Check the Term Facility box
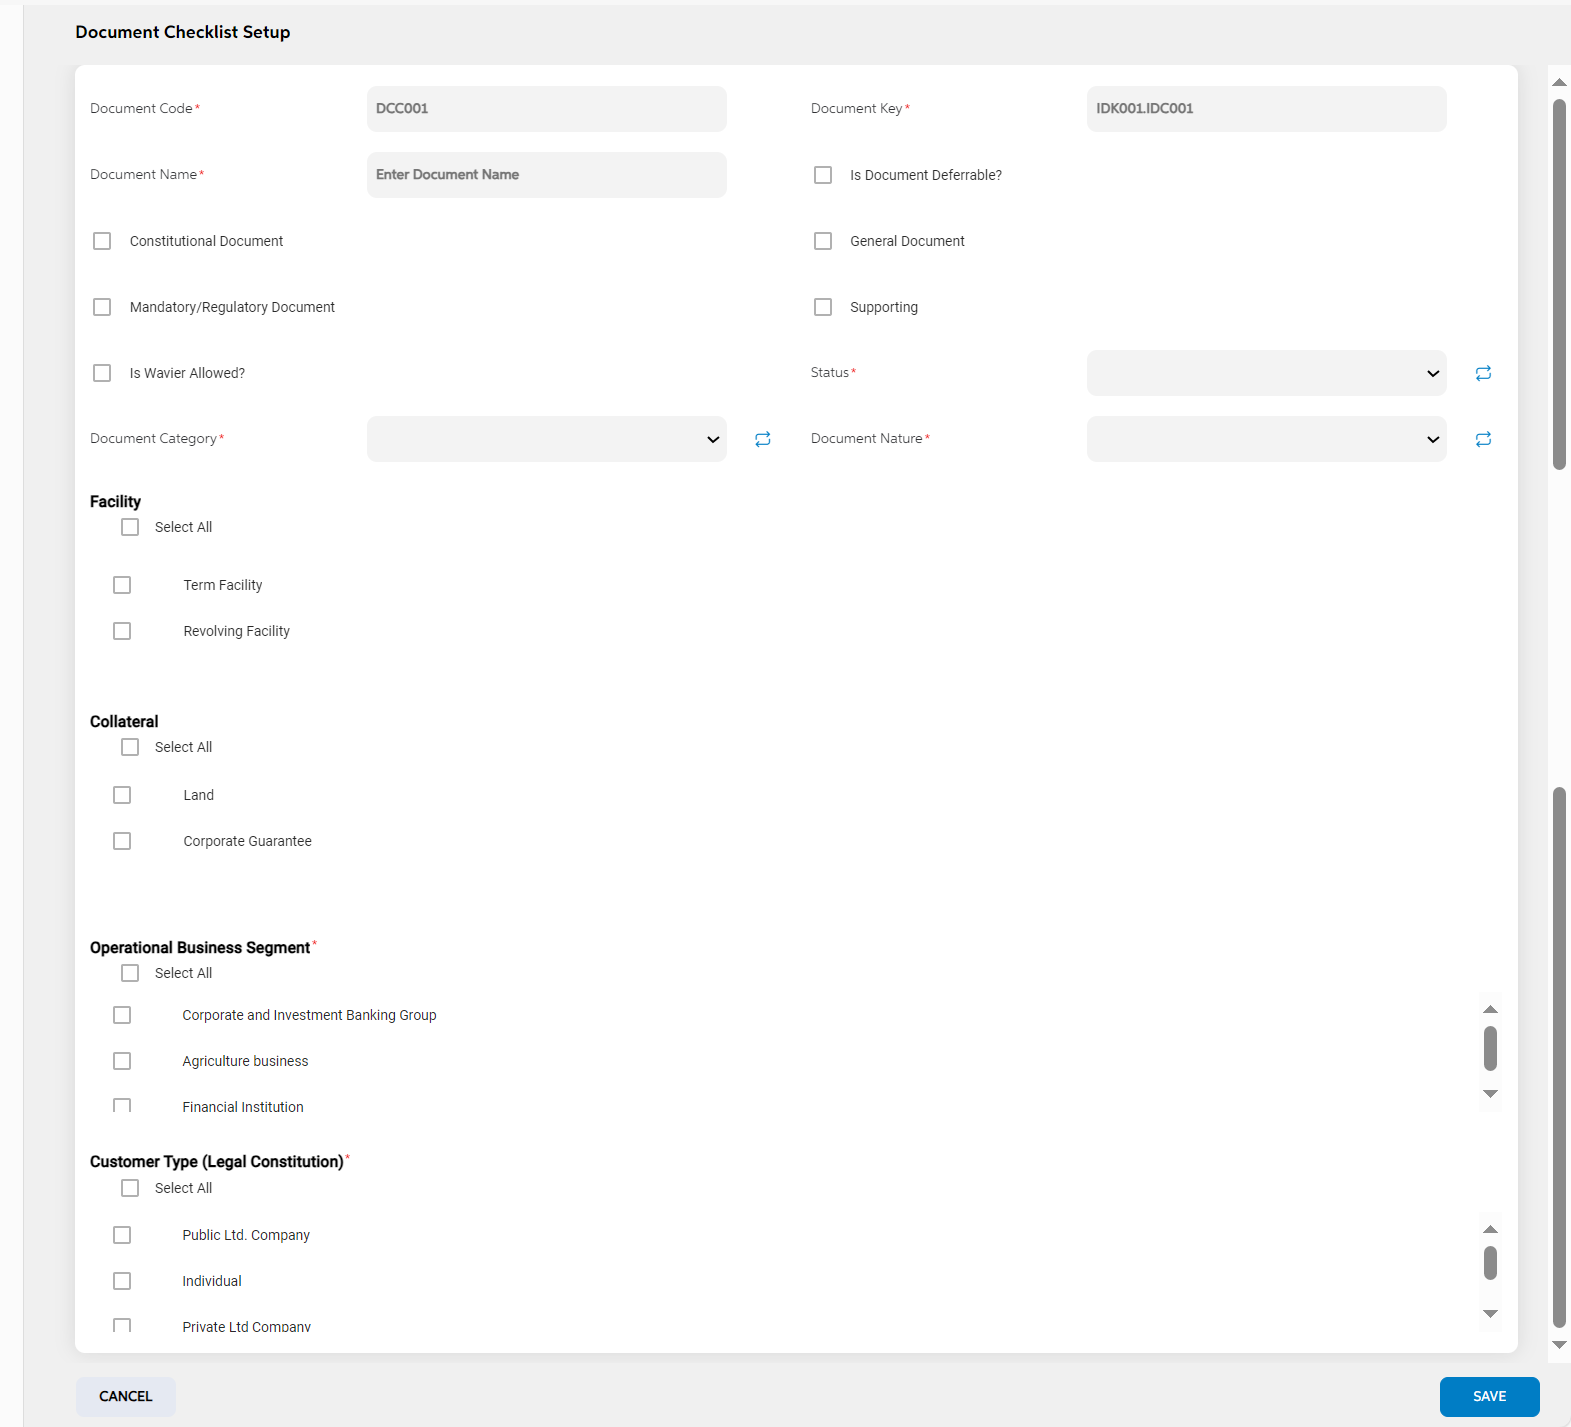The height and width of the screenshot is (1427, 1571). point(122,585)
